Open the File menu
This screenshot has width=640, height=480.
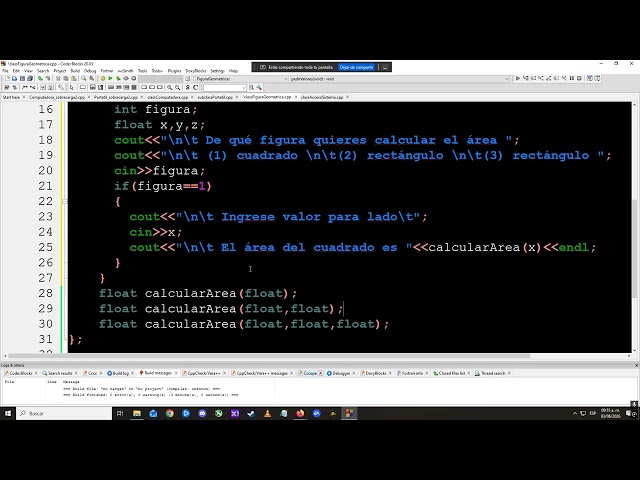click(x=5, y=71)
